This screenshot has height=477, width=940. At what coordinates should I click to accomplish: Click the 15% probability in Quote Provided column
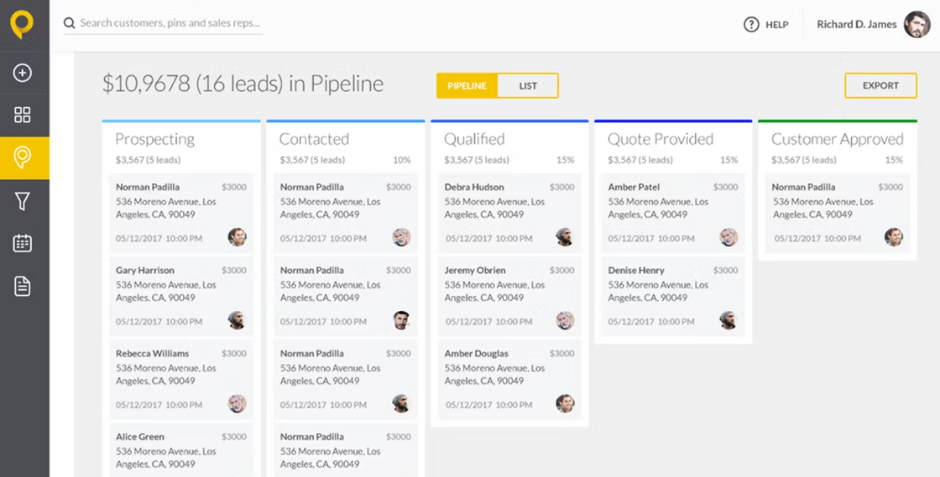pos(729,160)
